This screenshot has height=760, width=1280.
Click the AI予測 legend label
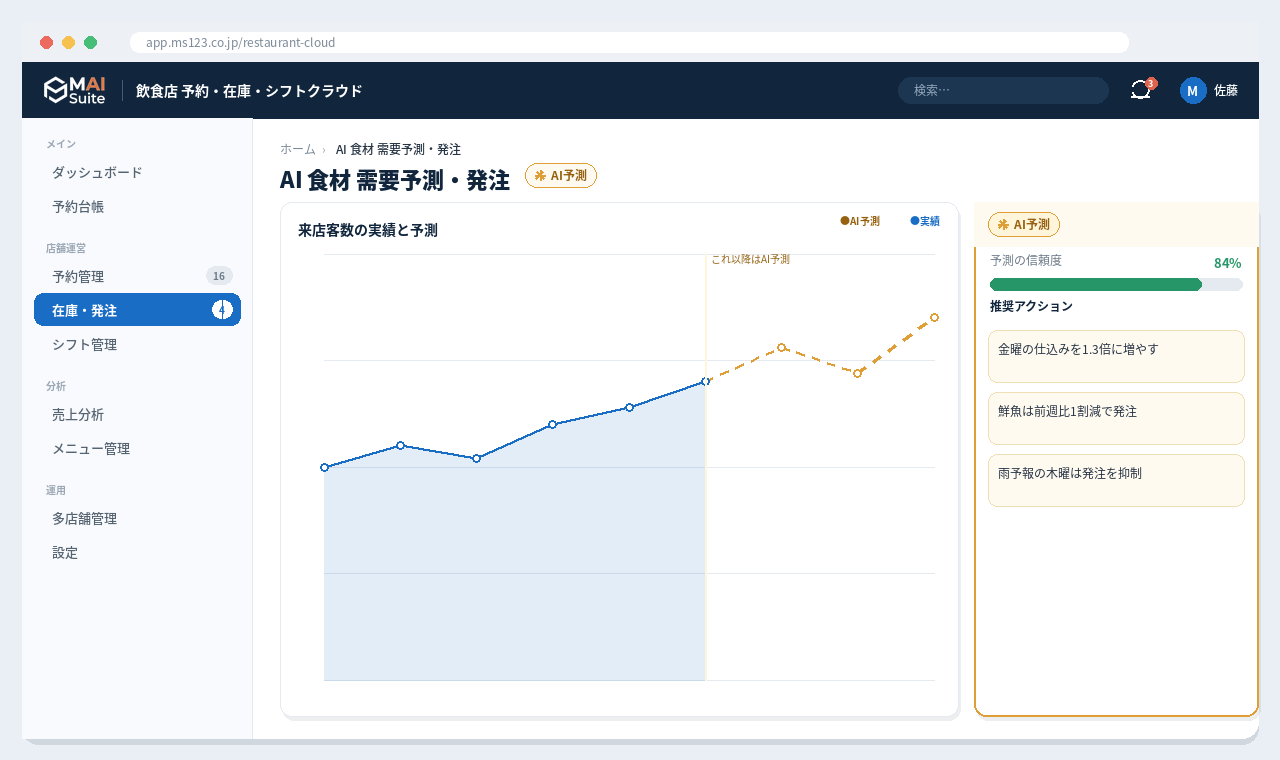[865, 221]
